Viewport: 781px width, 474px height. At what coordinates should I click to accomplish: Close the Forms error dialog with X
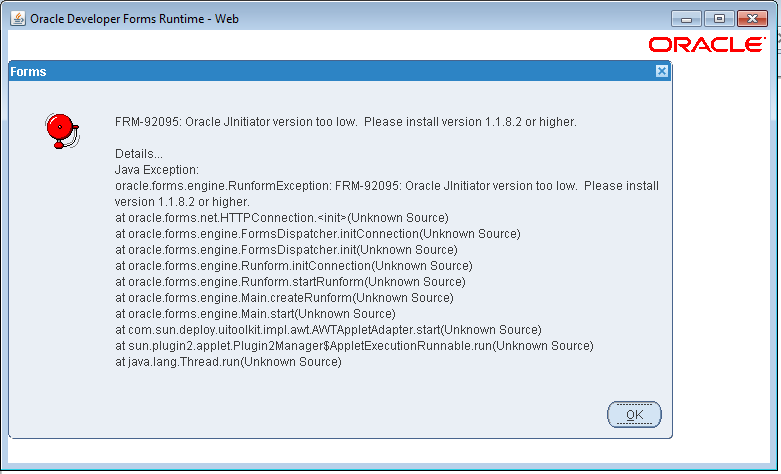click(661, 71)
